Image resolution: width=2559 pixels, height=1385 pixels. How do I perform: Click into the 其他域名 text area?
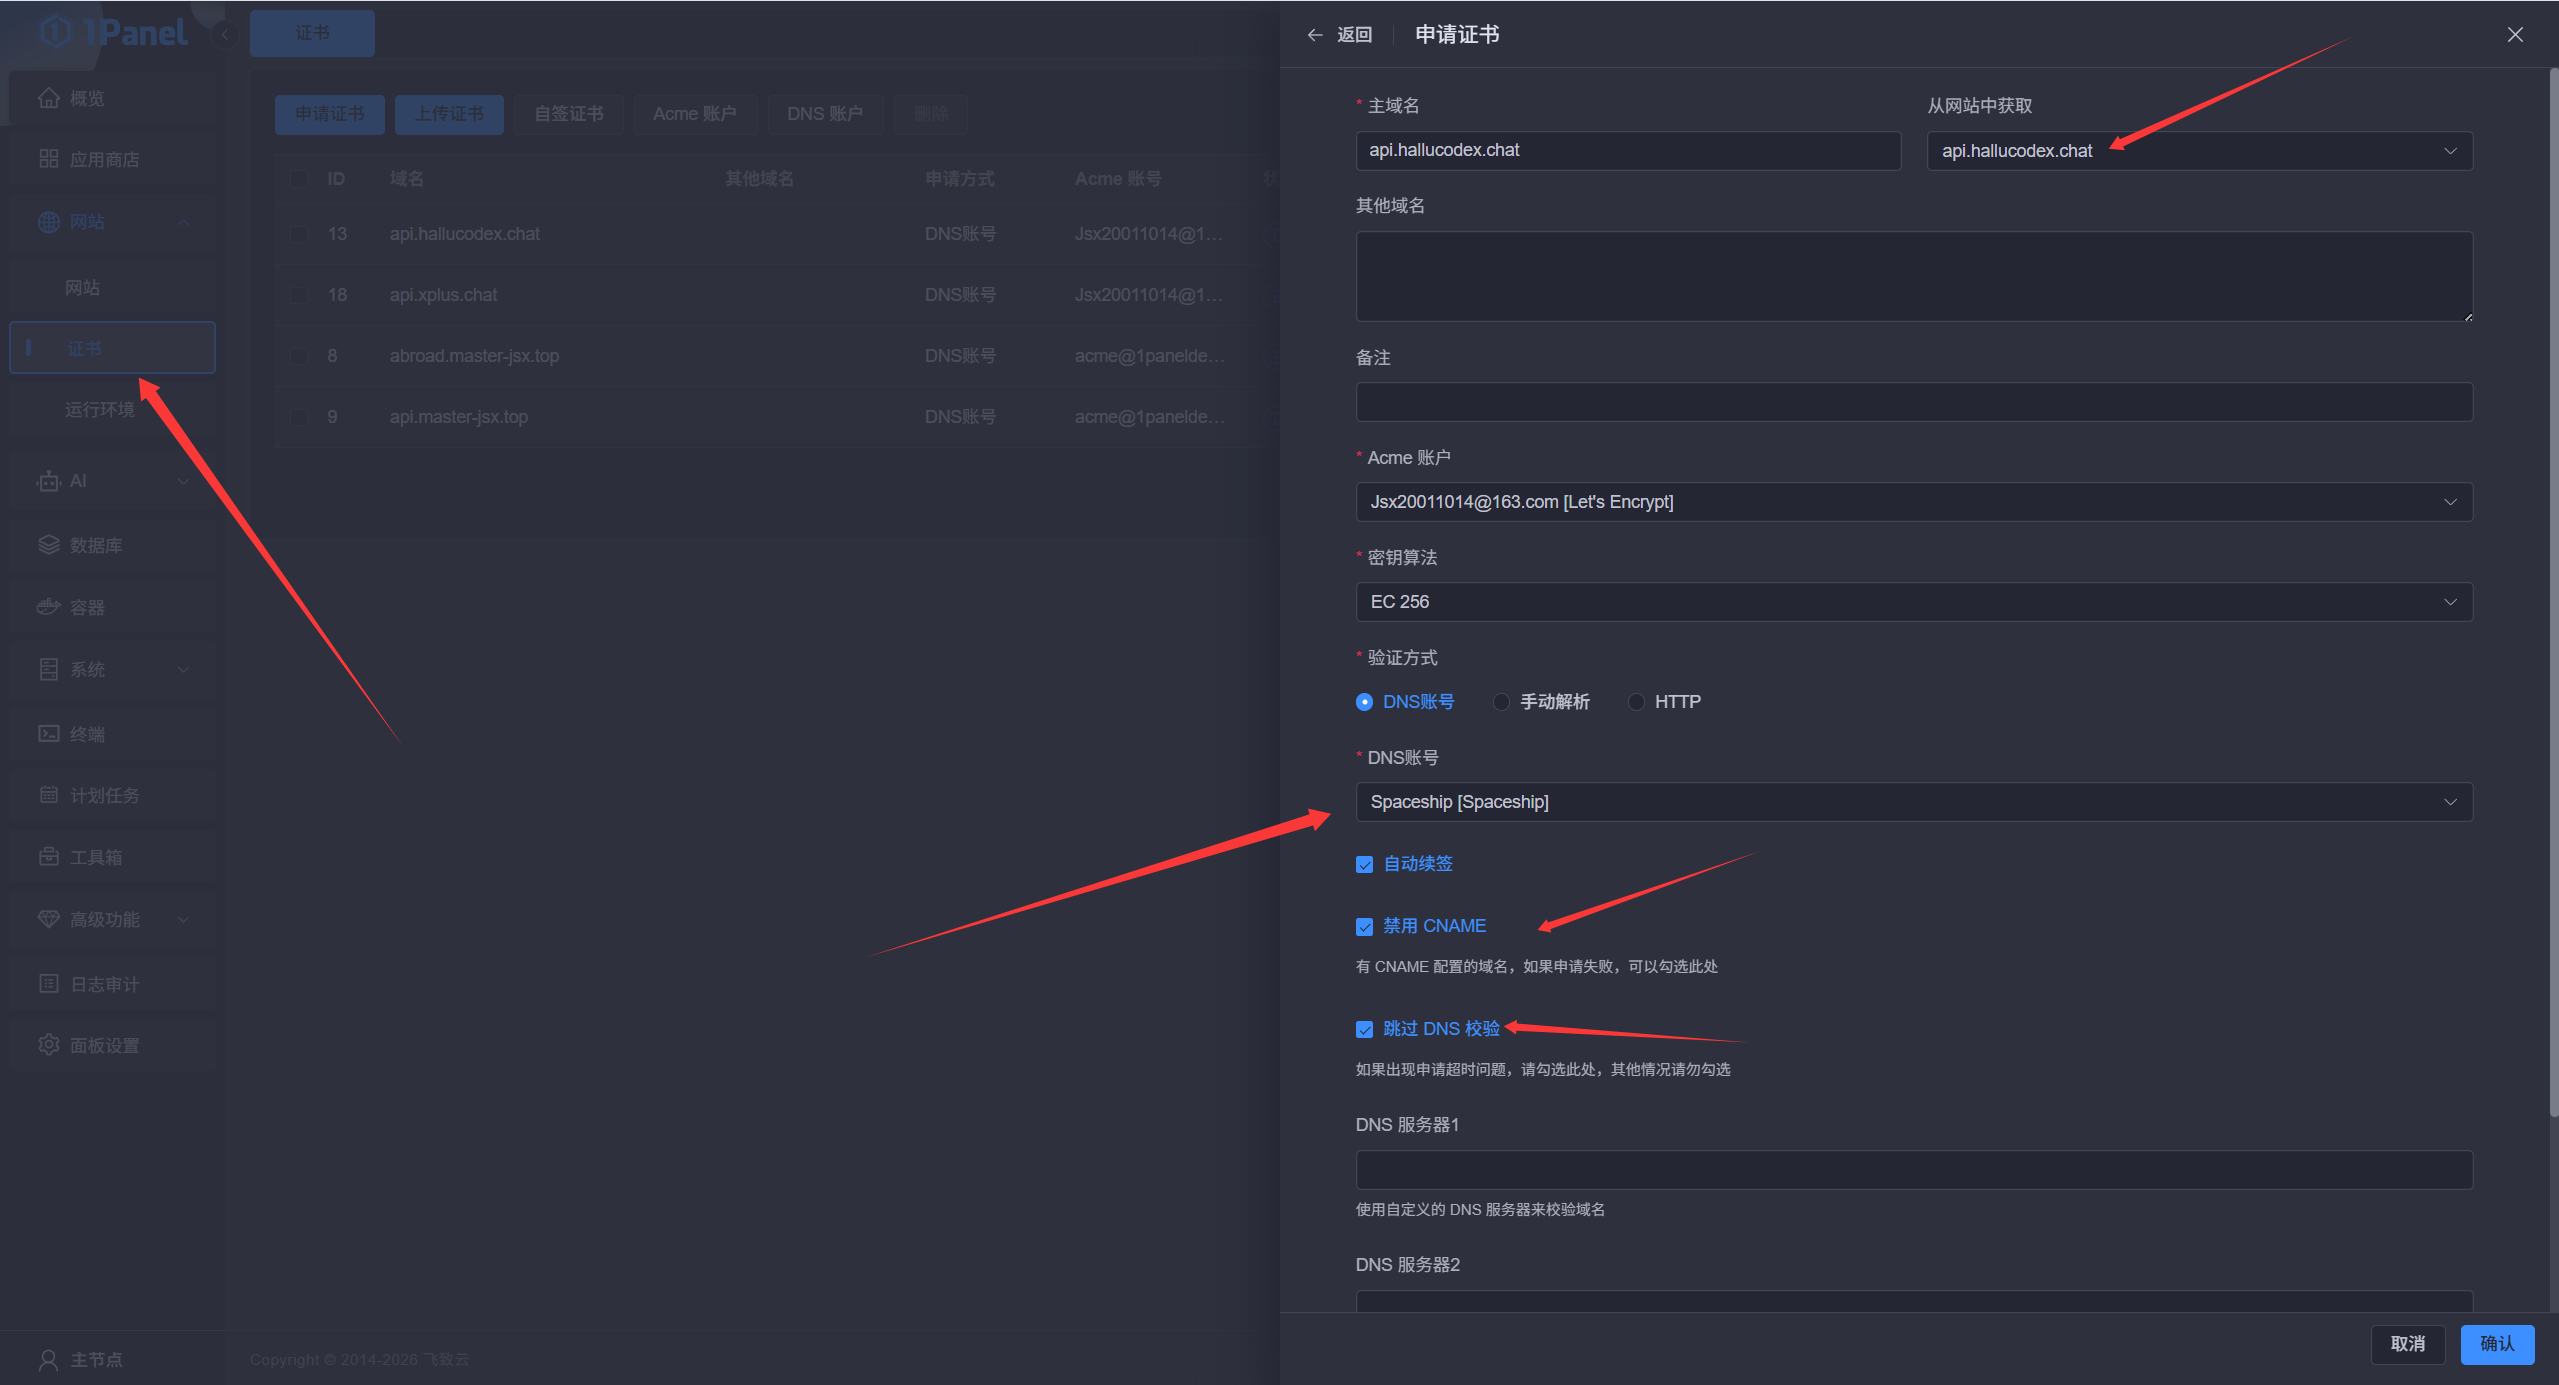tap(1913, 277)
